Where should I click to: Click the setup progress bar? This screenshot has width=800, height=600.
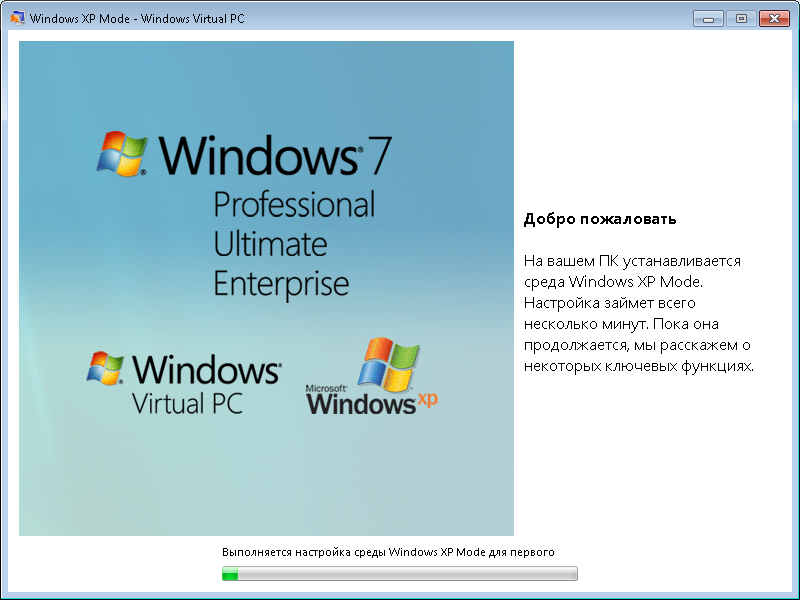[x=399, y=573]
